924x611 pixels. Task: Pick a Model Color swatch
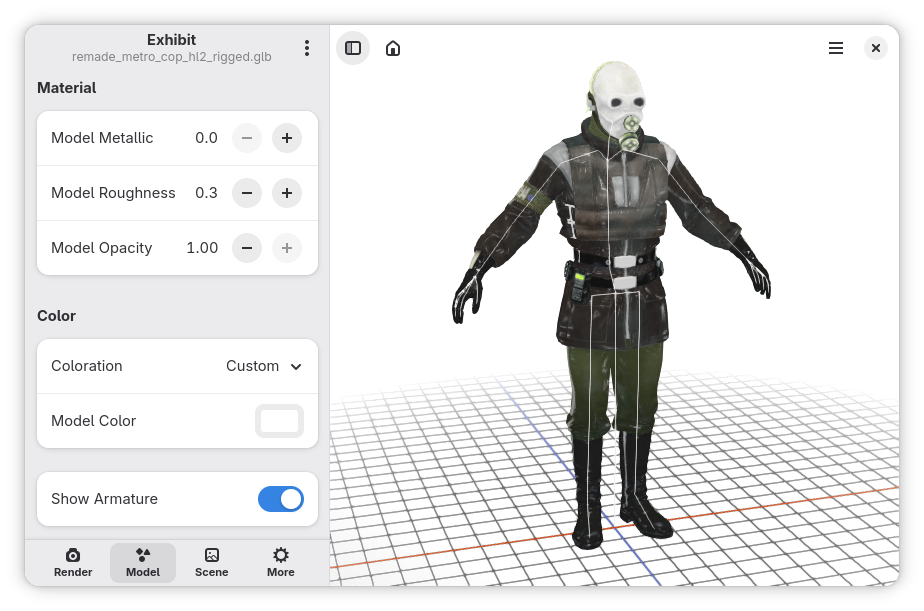[280, 421]
